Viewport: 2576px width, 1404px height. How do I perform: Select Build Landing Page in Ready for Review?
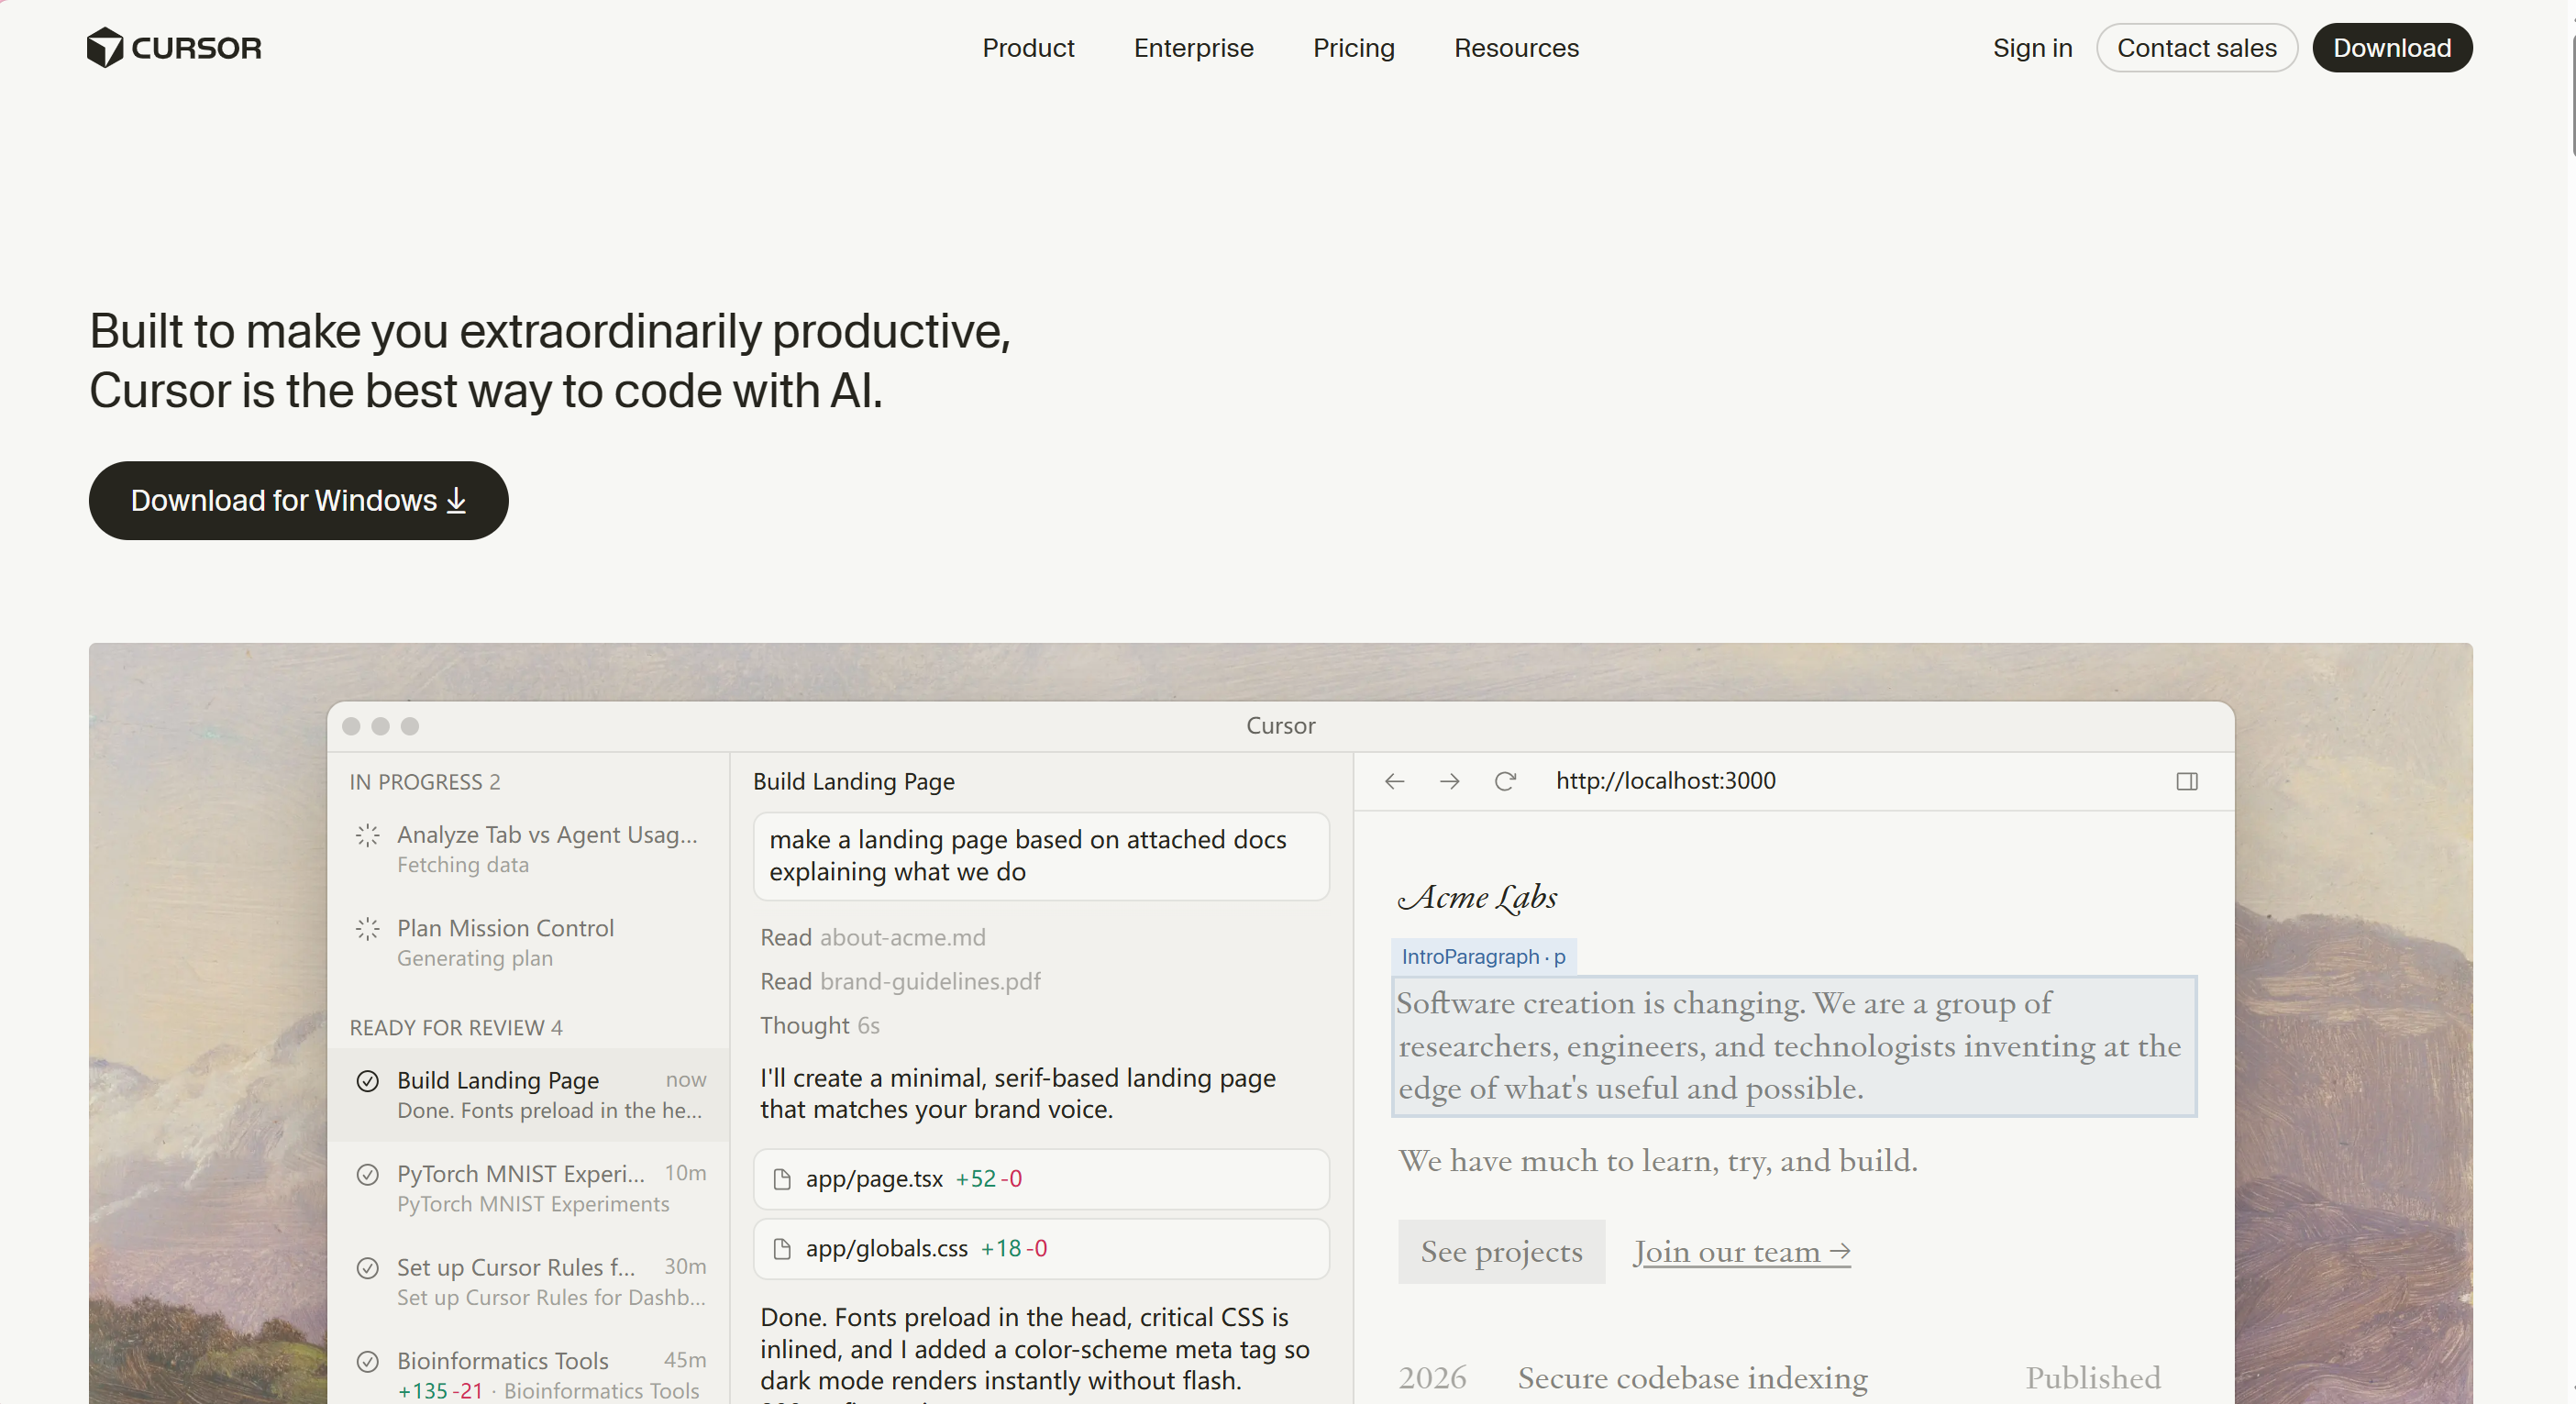[x=528, y=1095]
